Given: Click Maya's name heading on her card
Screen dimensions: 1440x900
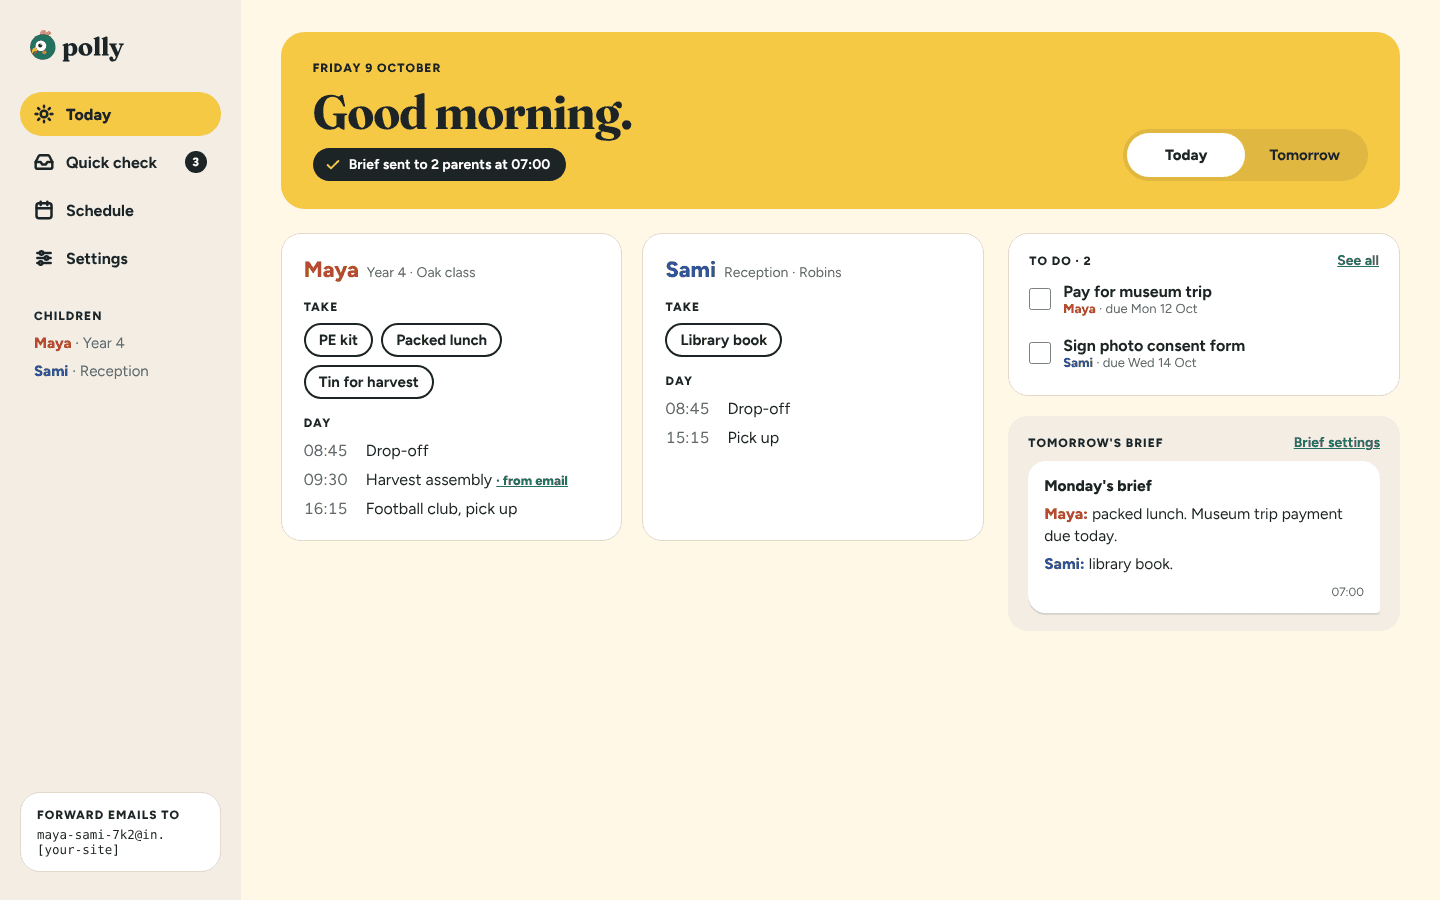Looking at the screenshot, I should click(331, 270).
